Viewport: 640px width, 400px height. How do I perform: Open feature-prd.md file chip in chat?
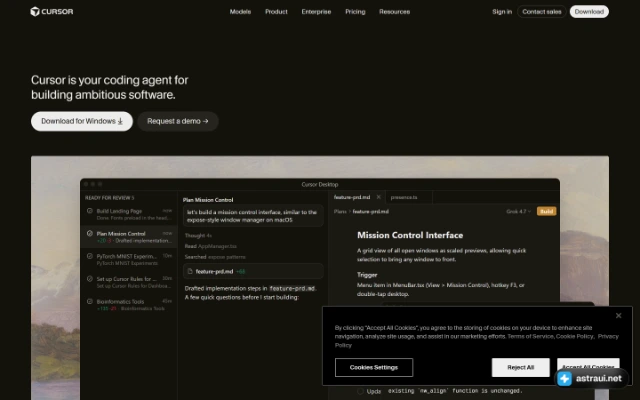pyautogui.click(x=253, y=271)
